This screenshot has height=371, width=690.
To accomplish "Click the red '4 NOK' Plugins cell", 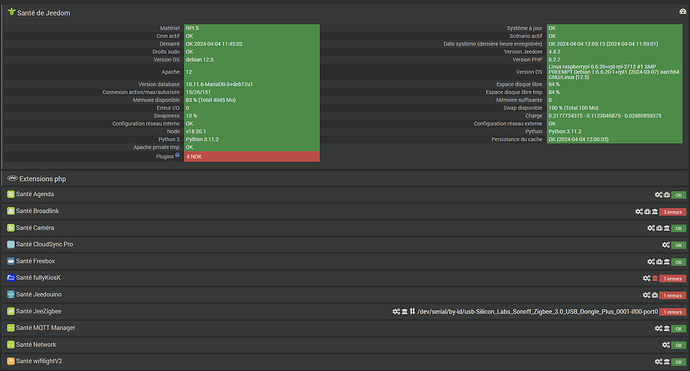I will (252, 157).
